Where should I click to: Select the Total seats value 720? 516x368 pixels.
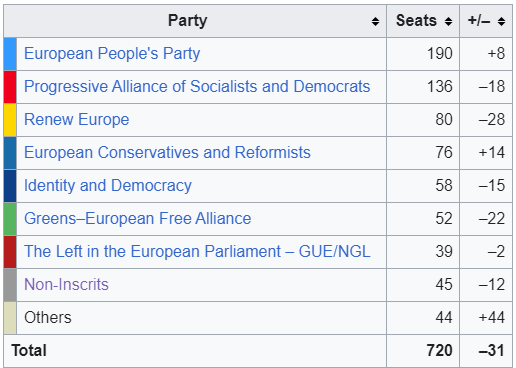click(439, 351)
